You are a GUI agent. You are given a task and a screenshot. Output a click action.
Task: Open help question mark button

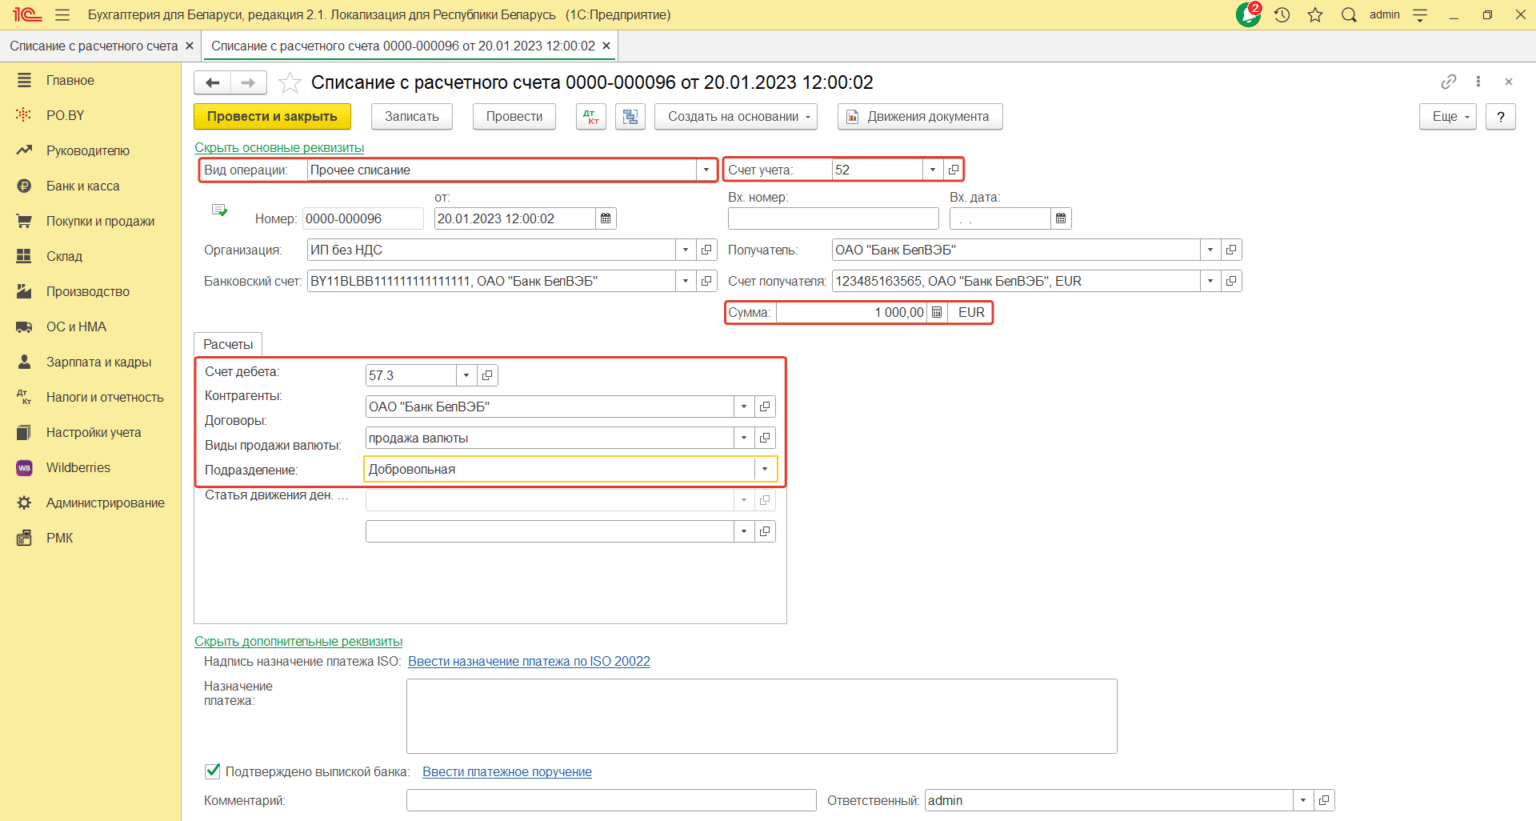pos(1500,117)
